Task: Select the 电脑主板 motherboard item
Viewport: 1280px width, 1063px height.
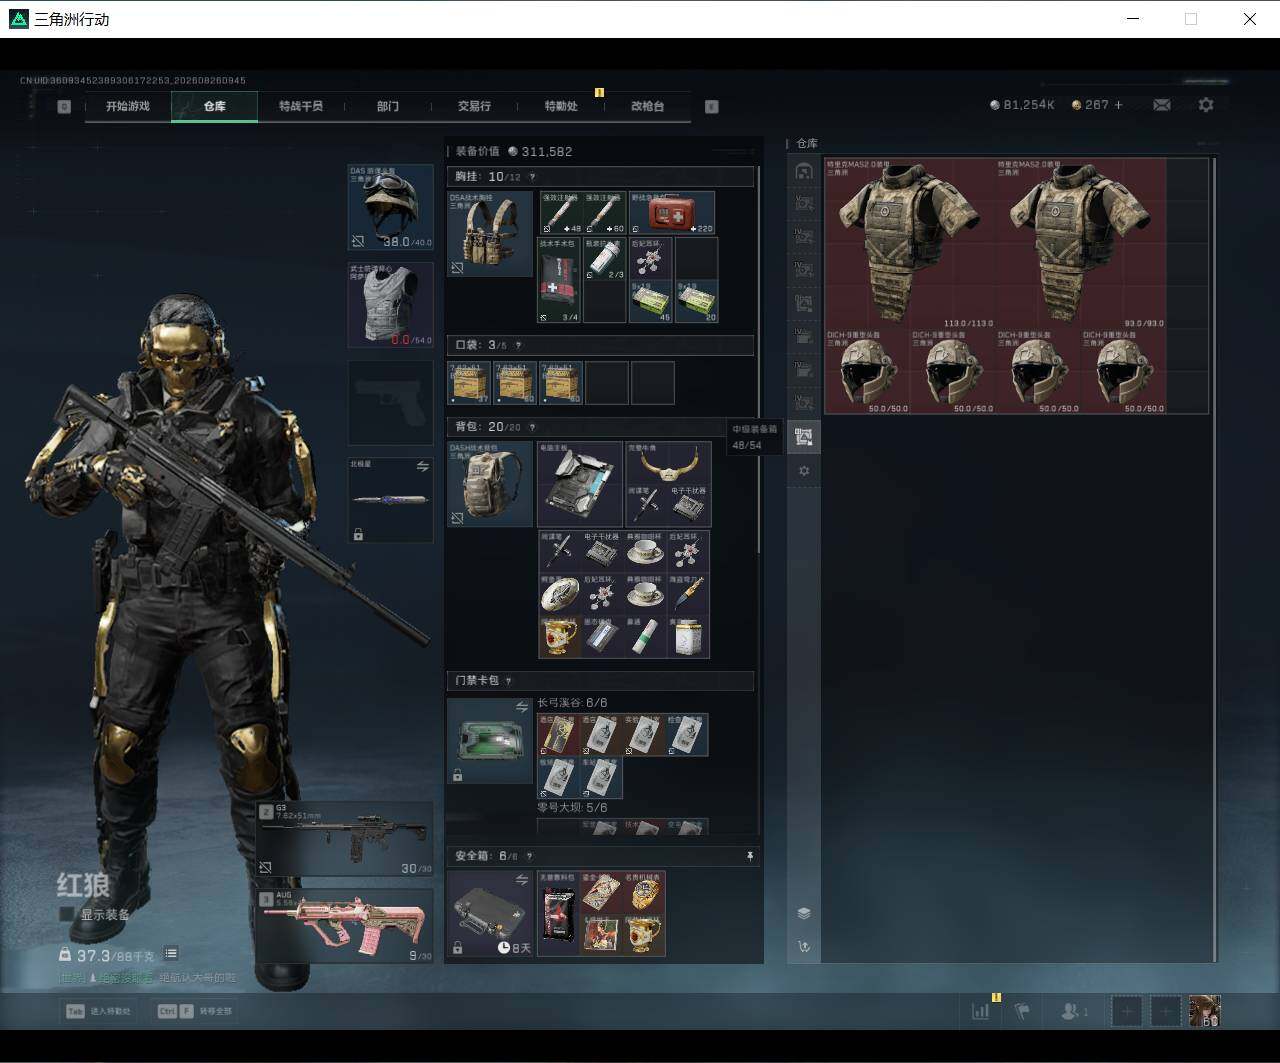Action: [580, 484]
